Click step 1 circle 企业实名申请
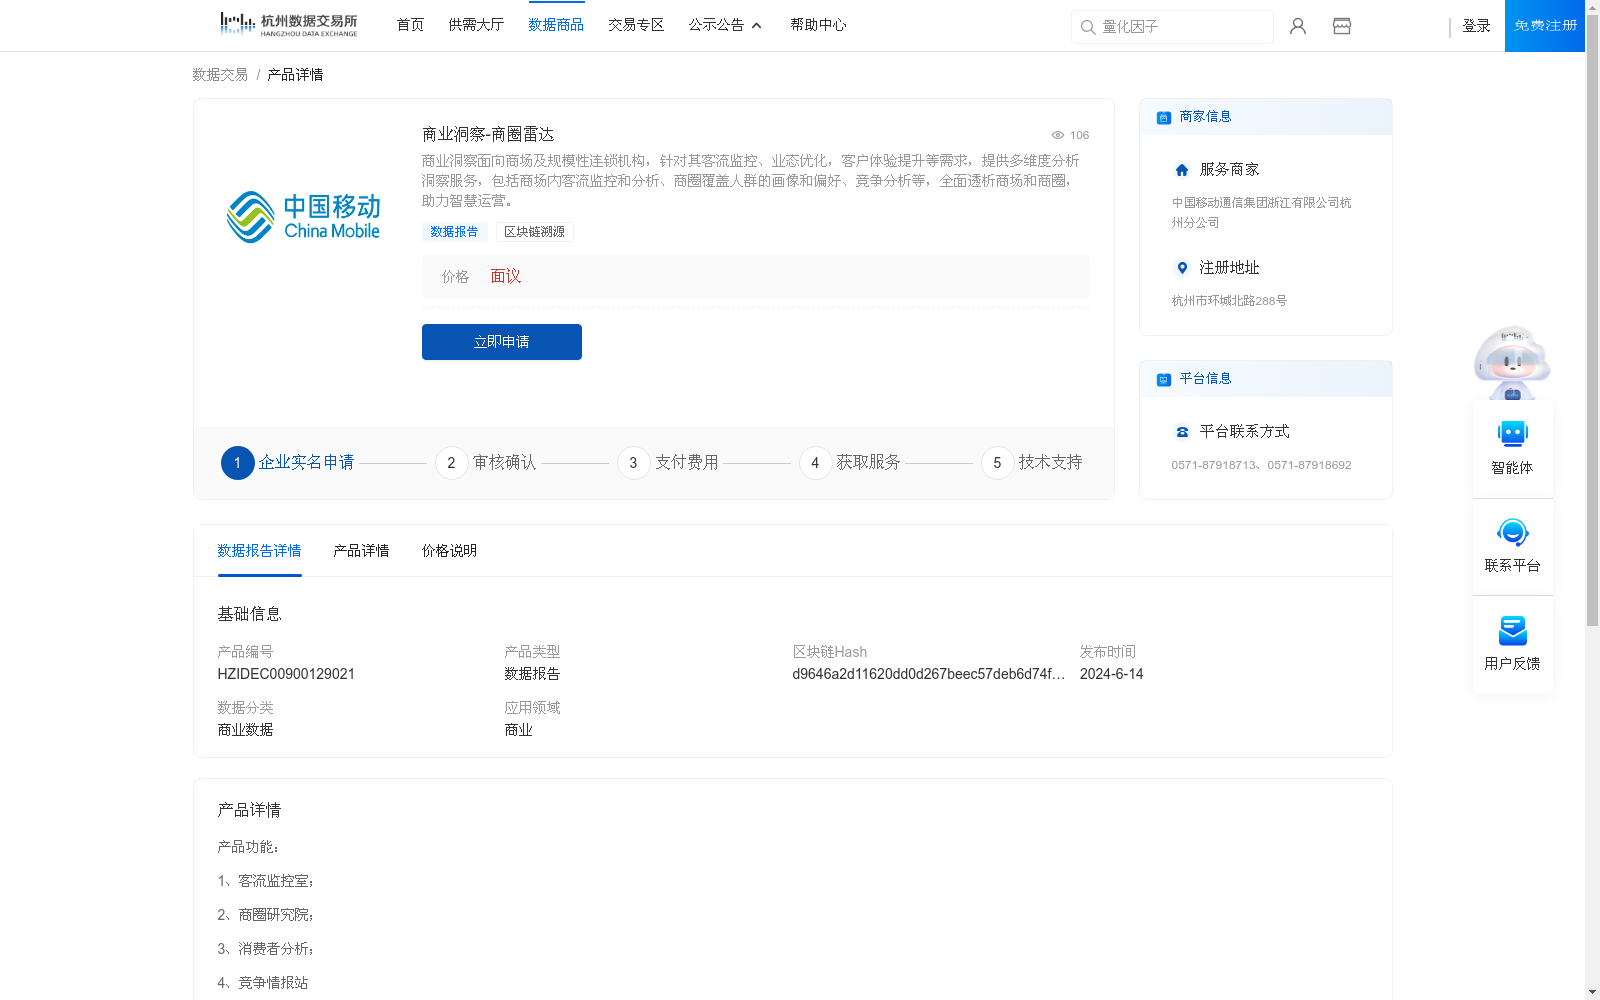Screen dimensions: 1600x1000 pyautogui.click(x=237, y=463)
